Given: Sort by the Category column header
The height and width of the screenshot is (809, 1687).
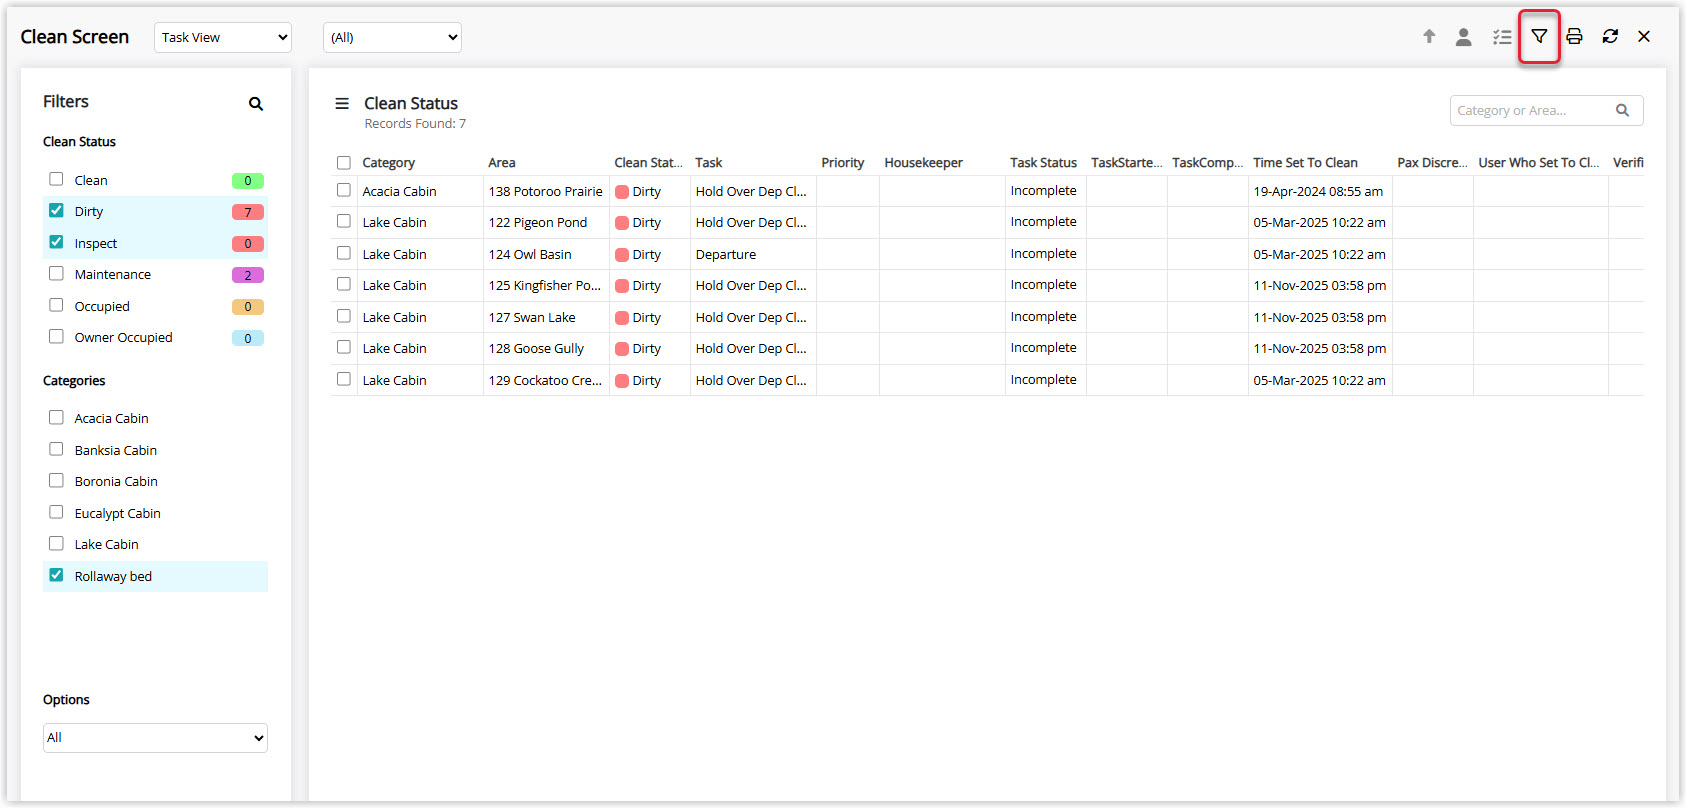Looking at the screenshot, I should tap(388, 163).
